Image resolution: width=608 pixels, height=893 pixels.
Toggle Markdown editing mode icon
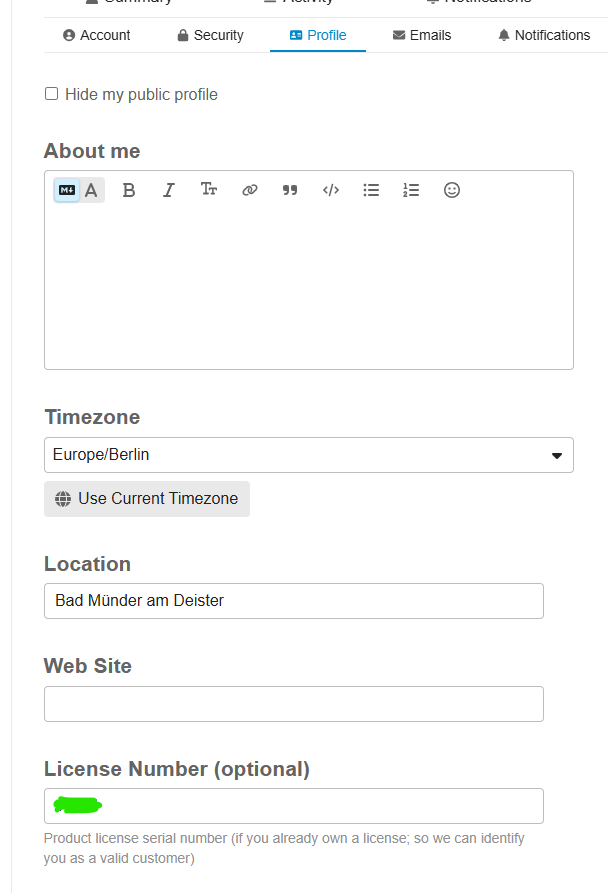pos(67,190)
